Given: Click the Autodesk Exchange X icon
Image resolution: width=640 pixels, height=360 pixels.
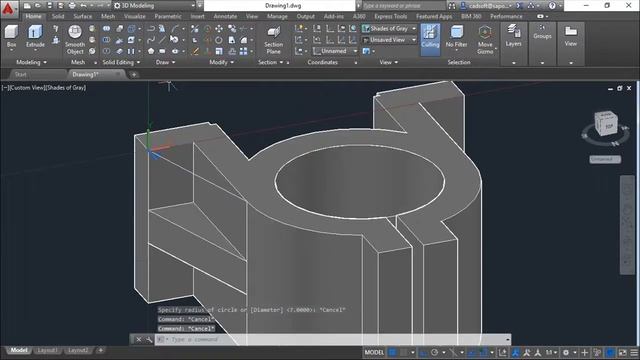Looking at the screenshot, I should 520,6.
